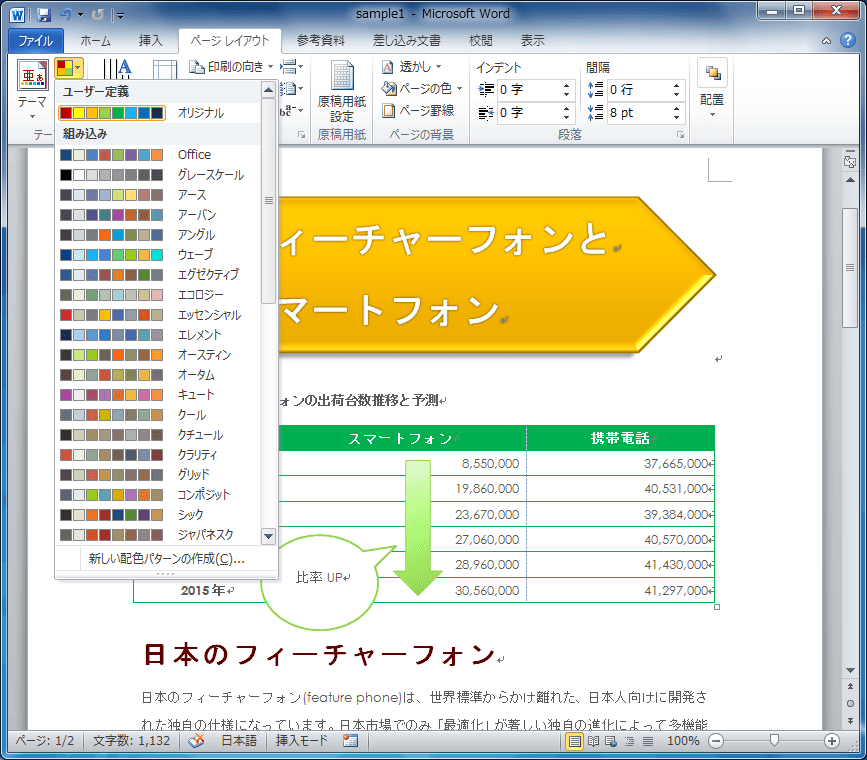Switch to 差し込み文書 tab
This screenshot has height=760, width=867.
[407, 40]
